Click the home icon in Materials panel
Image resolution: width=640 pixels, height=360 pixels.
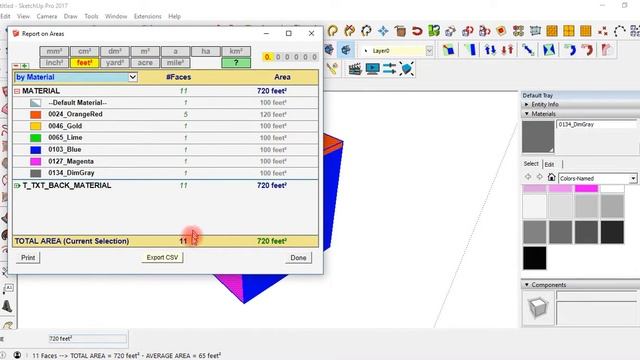click(551, 177)
